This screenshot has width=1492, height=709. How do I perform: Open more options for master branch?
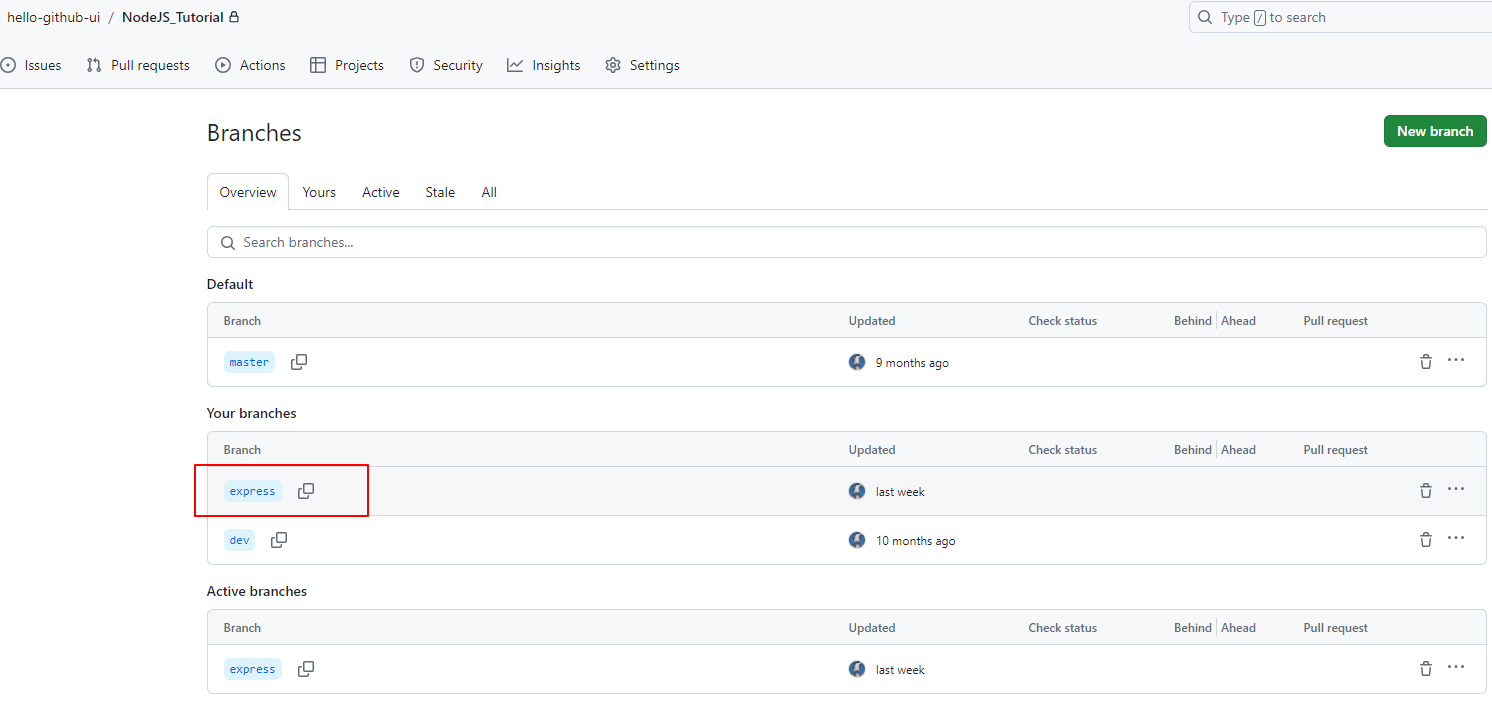(x=1456, y=360)
